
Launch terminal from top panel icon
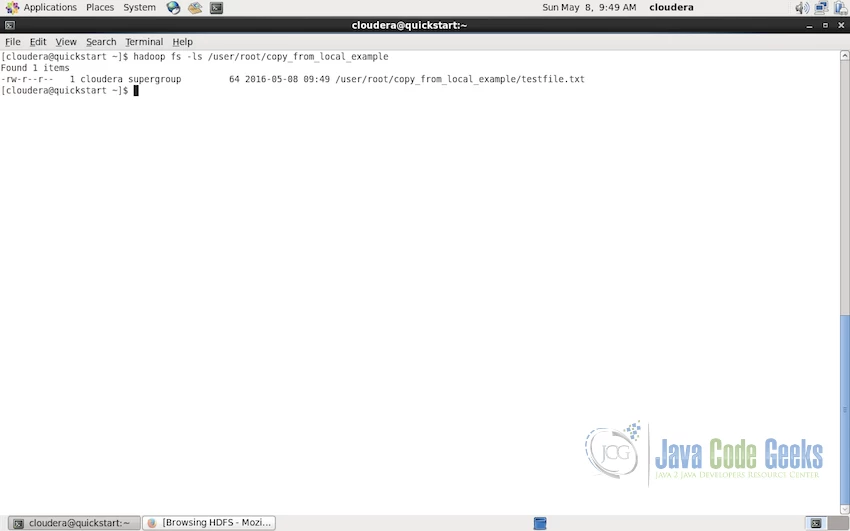216,8
